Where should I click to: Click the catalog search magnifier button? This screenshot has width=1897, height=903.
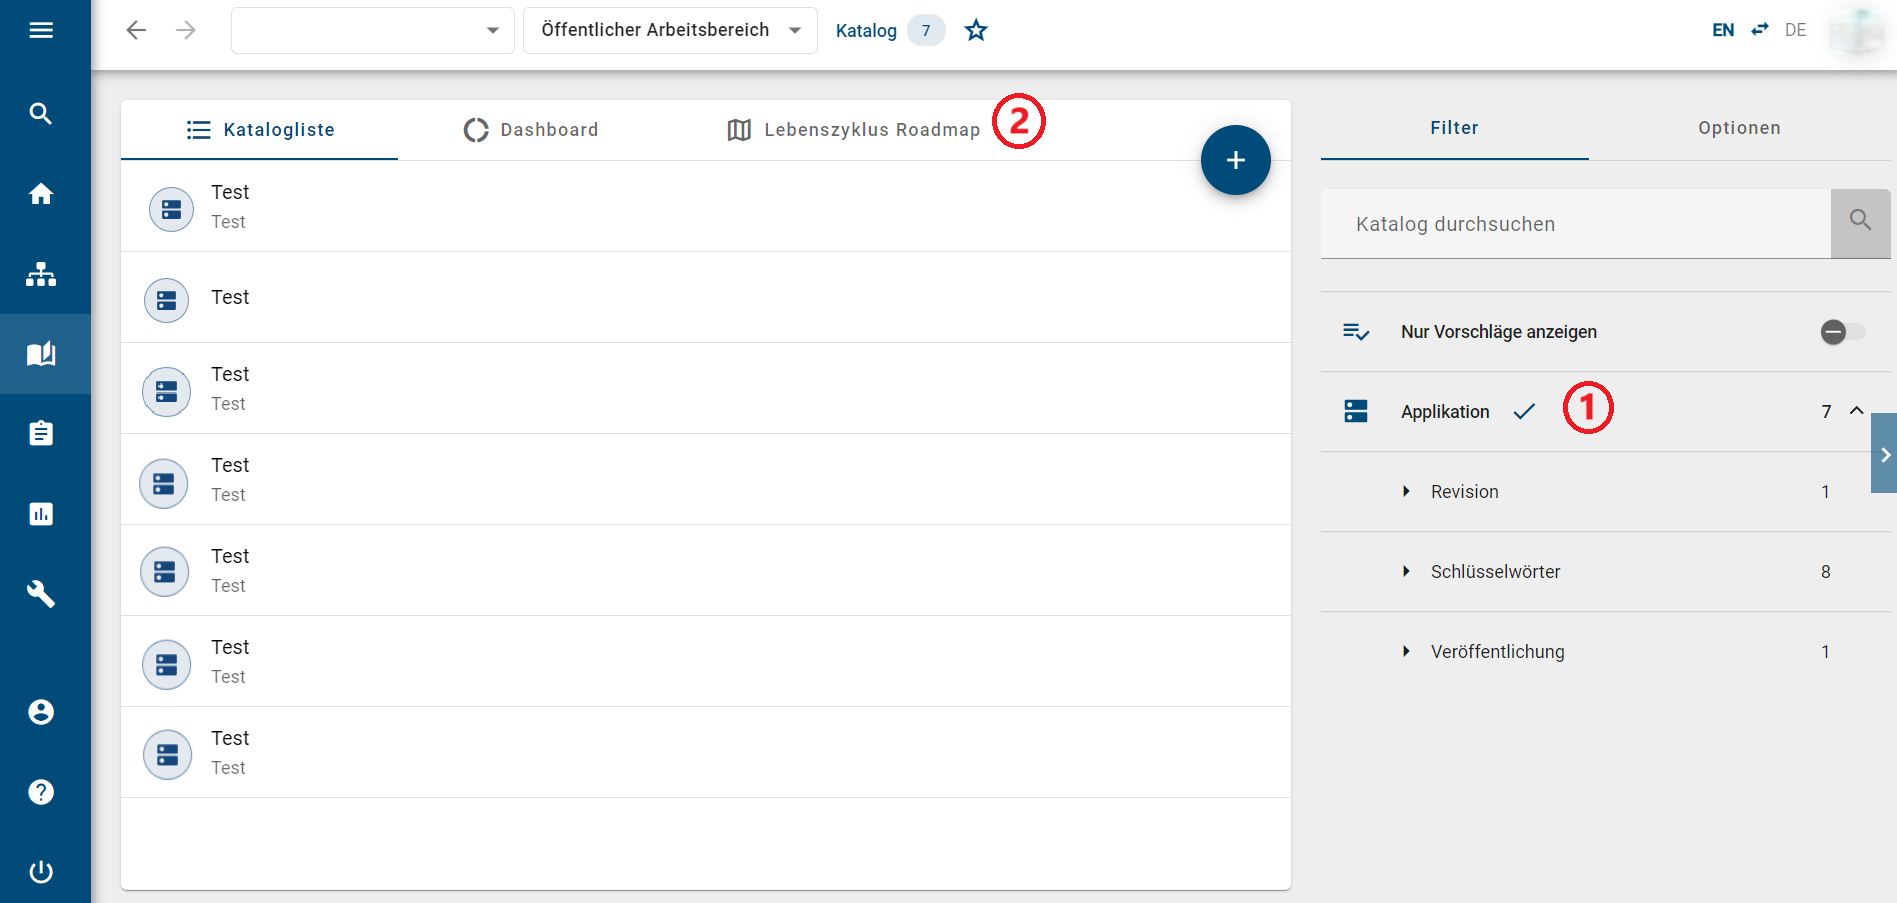[1860, 223]
